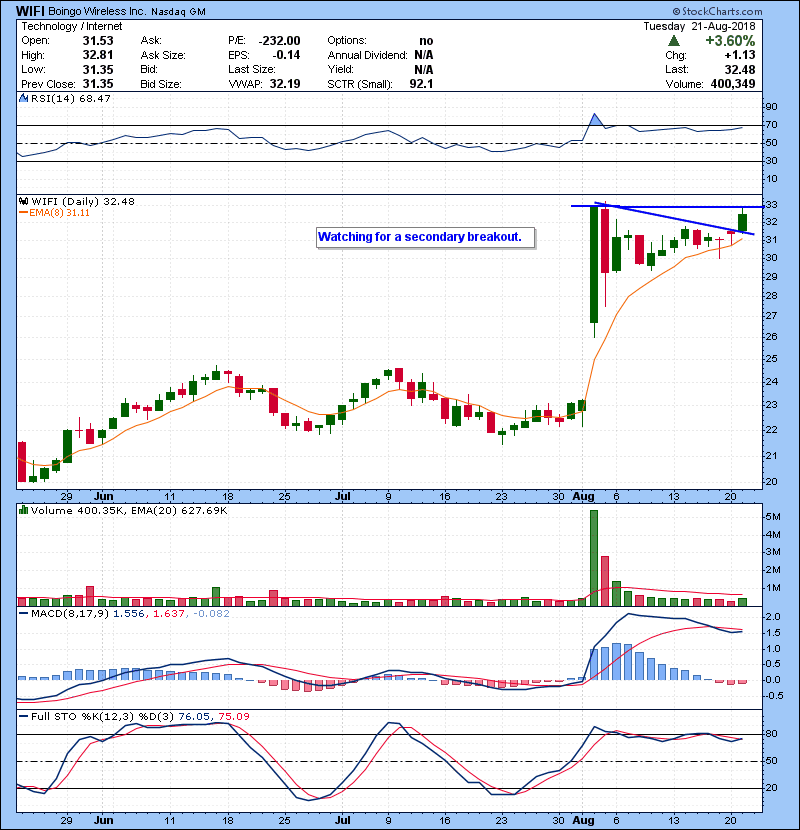This screenshot has height=830, width=800.
Task: Click the Technology / Internet sector label
Action: pos(71,26)
